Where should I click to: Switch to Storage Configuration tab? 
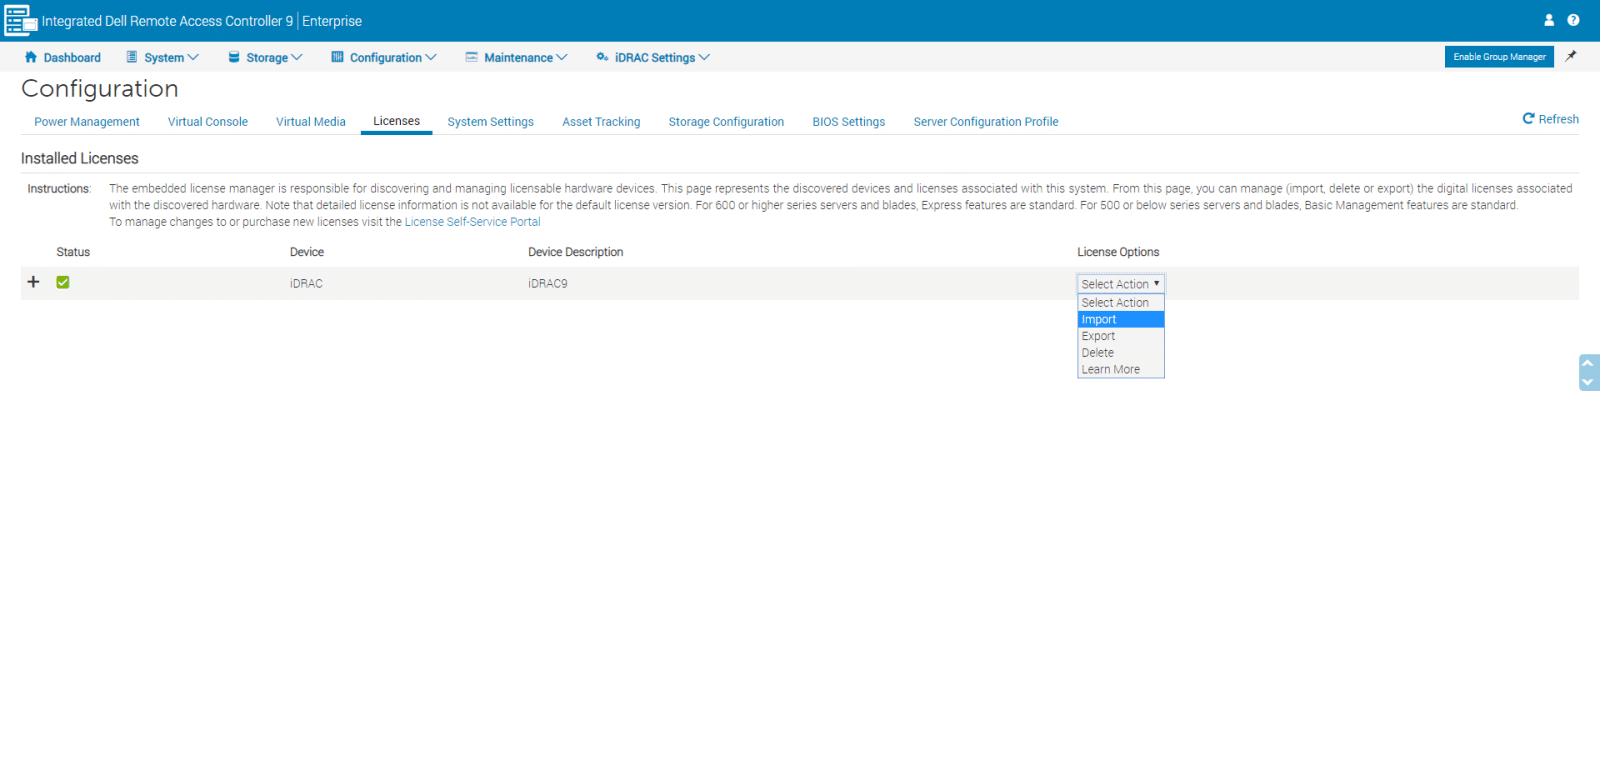click(726, 122)
